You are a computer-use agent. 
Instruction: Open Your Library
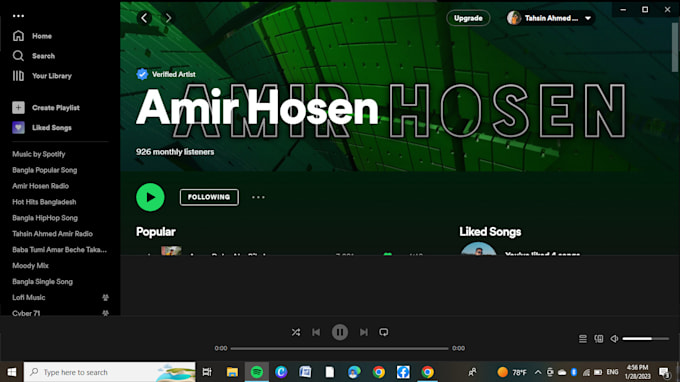[42, 76]
